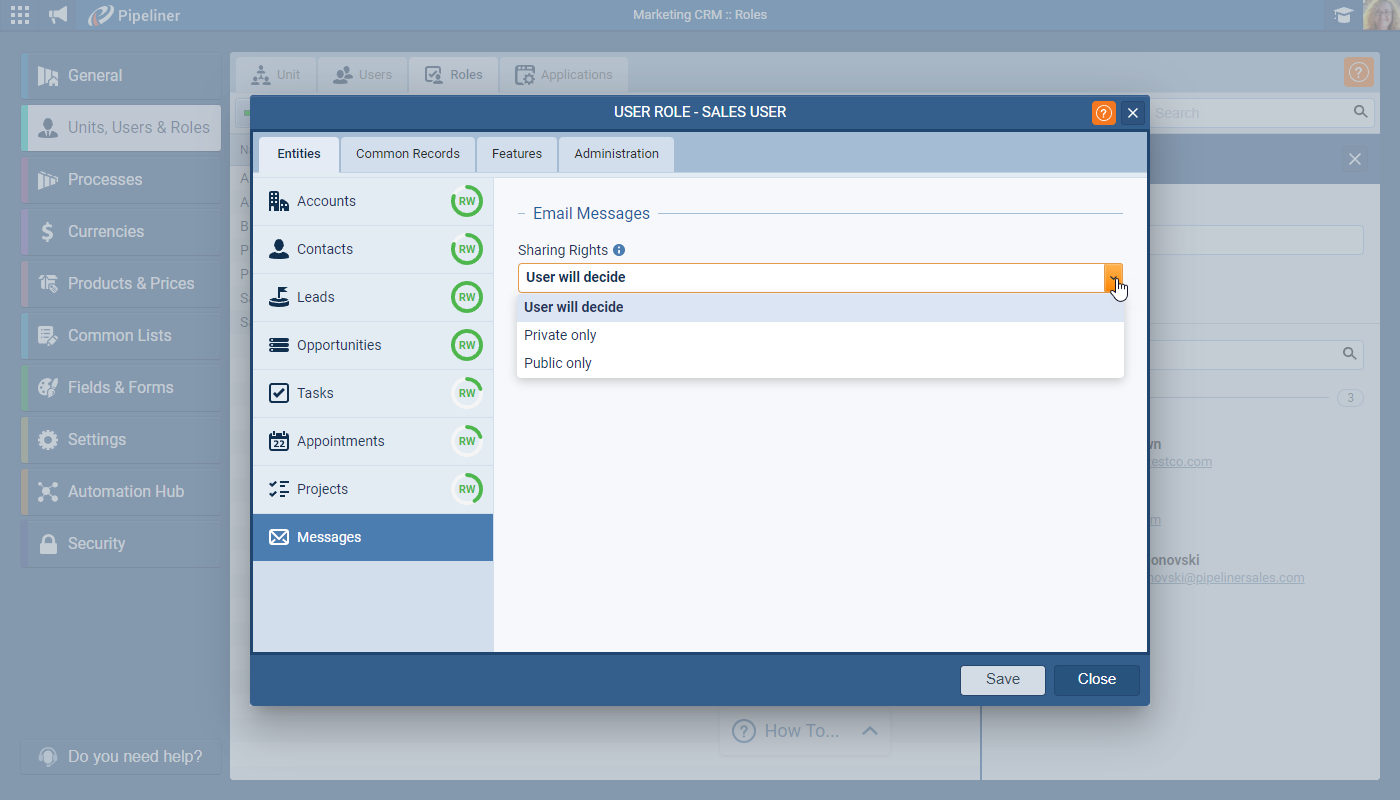The image size is (1400, 800).
Task: Open the app grid launcher icon
Action: (x=20, y=15)
